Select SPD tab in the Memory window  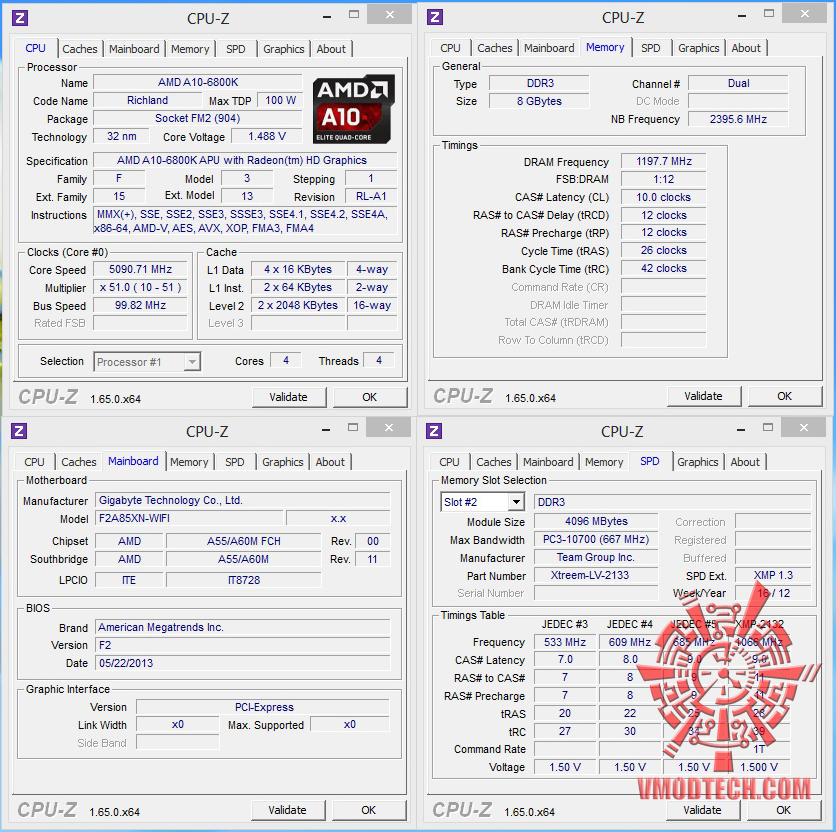[x=650, y=48]
